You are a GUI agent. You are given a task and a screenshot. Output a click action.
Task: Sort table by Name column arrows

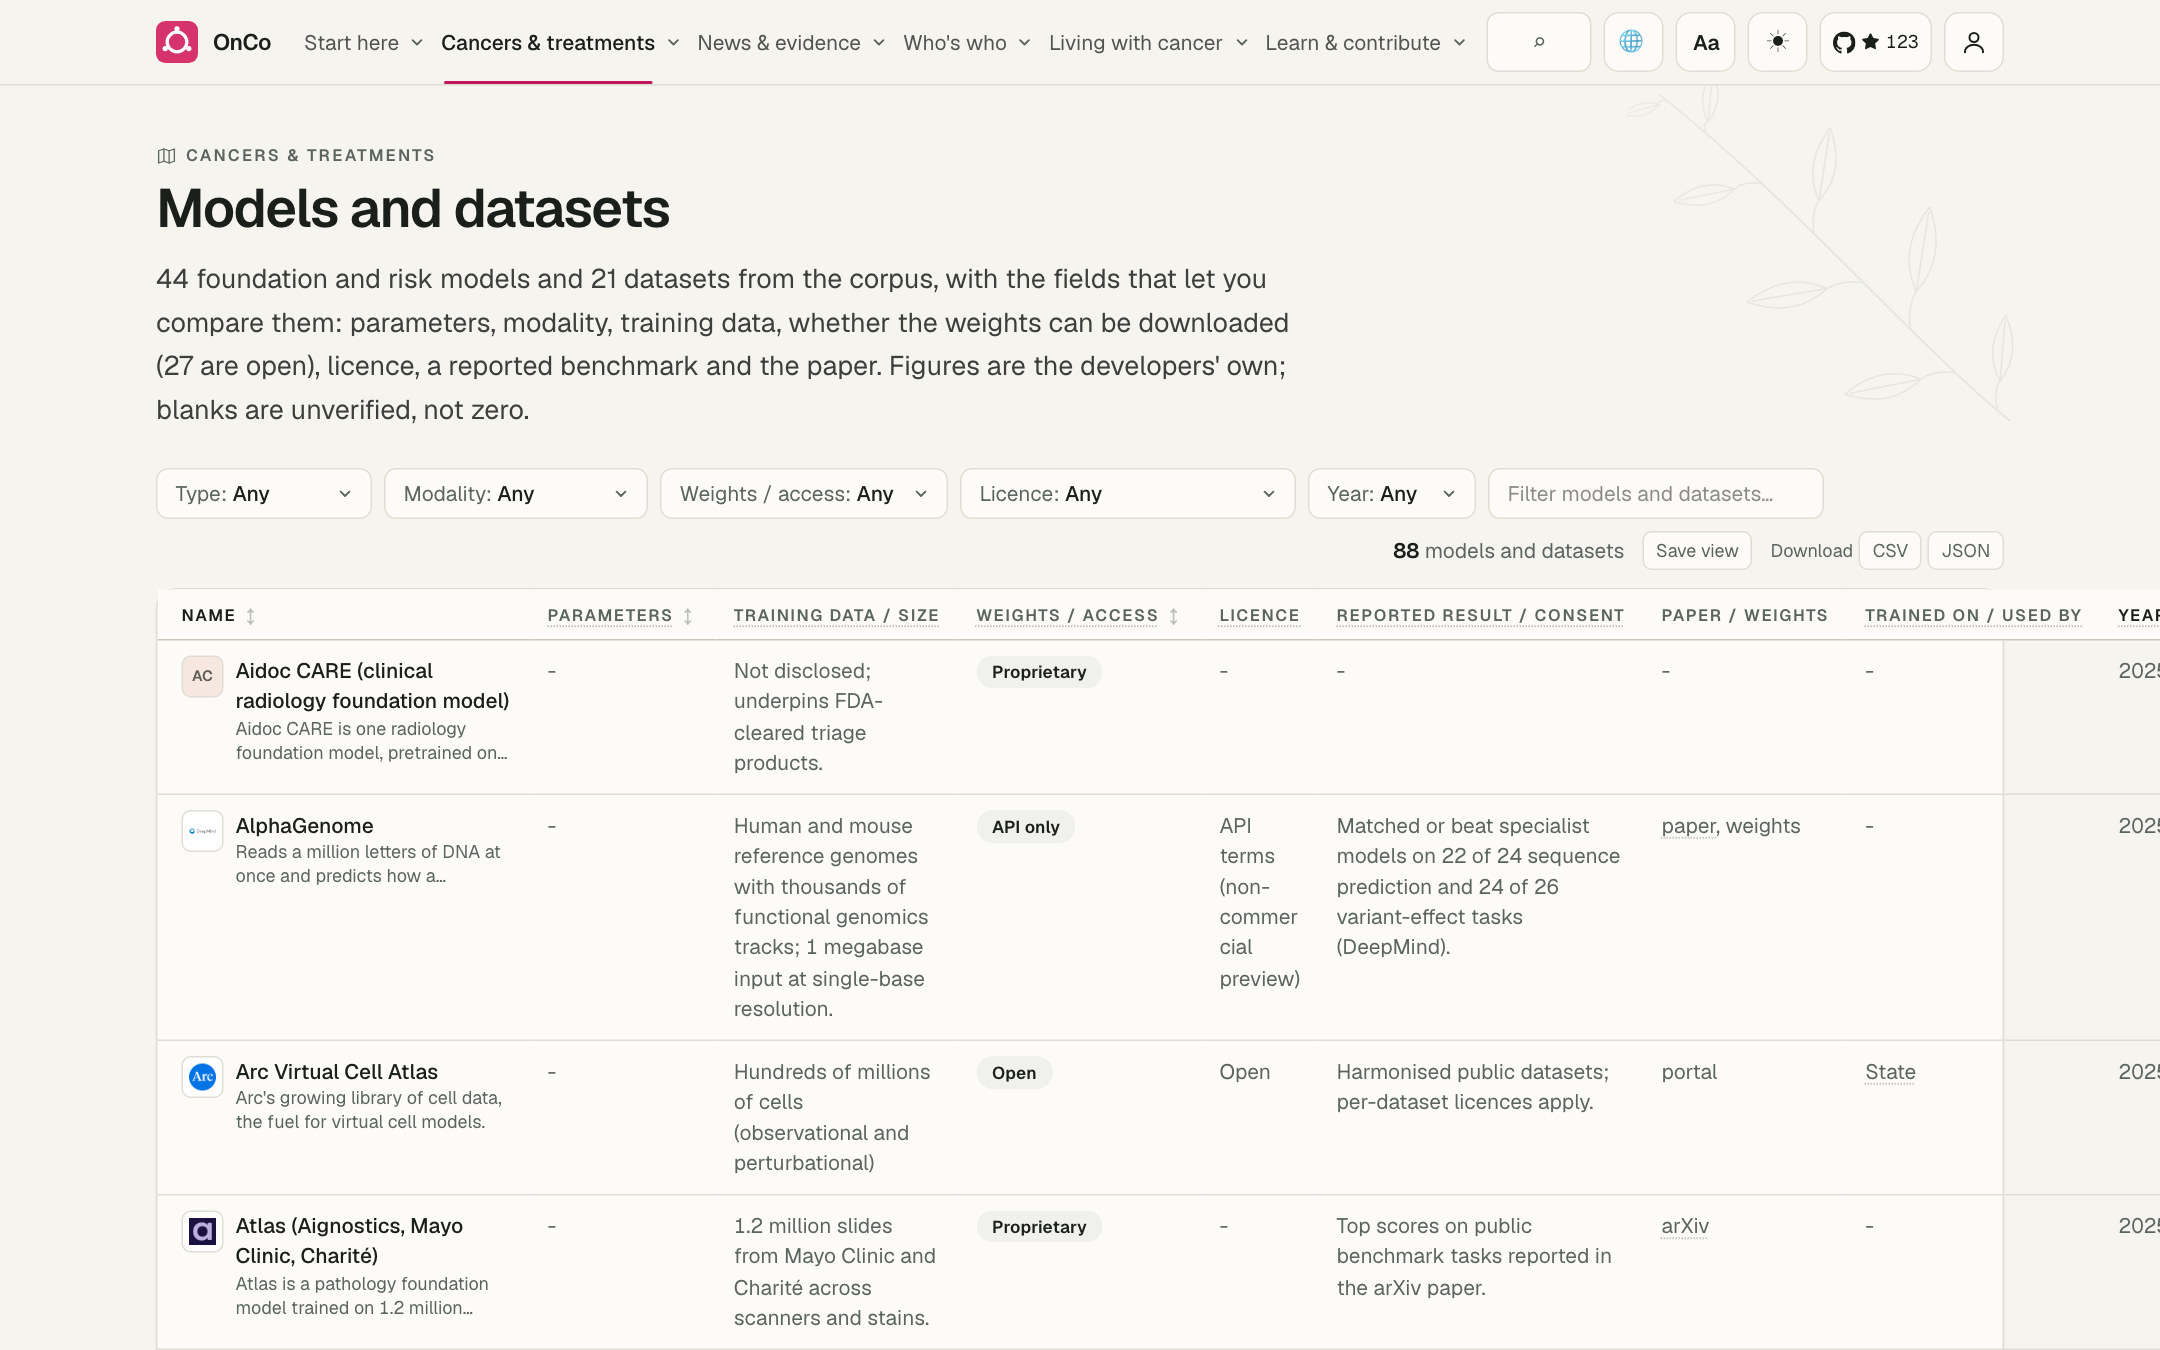[251, 616]
